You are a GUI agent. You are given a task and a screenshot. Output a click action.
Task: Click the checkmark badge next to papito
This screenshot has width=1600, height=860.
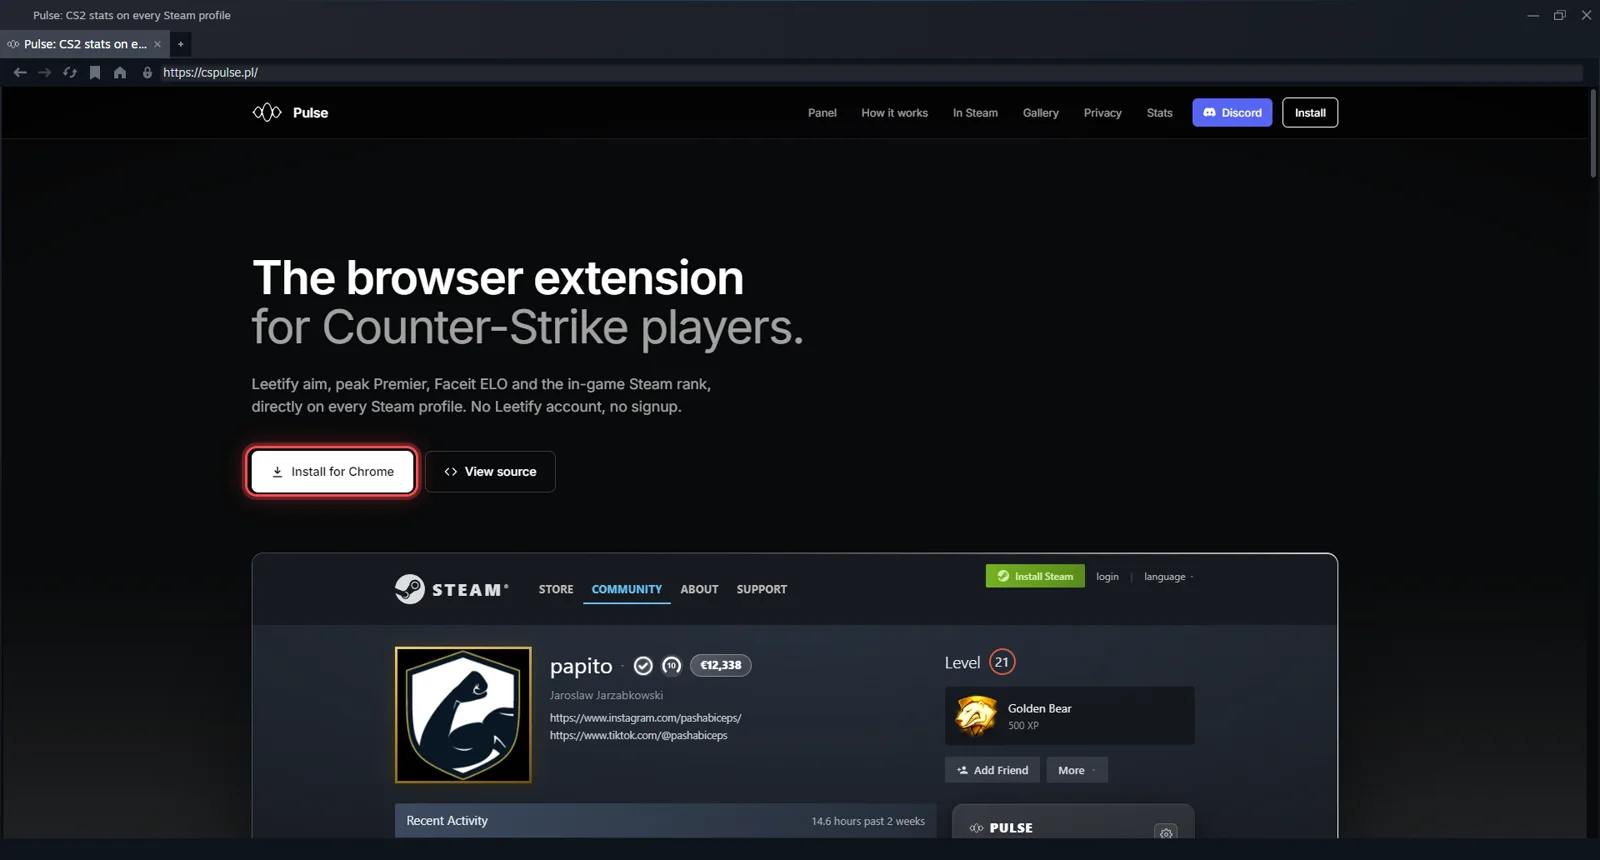pyautogui.click(x=643, y=665)
